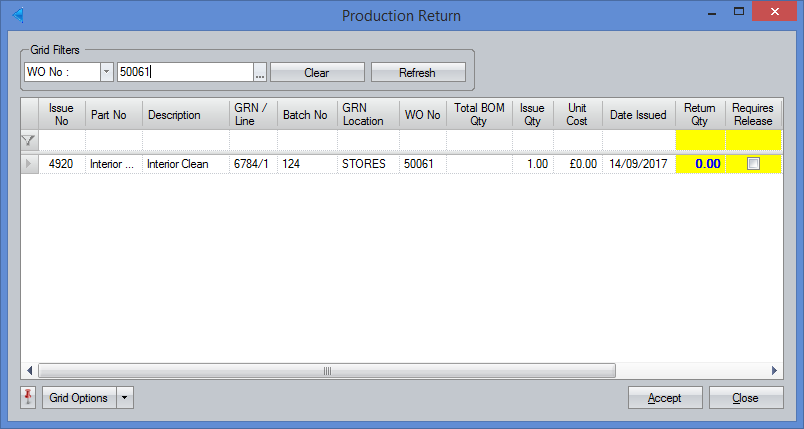Expand the Grid Options dropdown arrow
Screen dimensions: 804x429
pyautogui.click(x=125, y=398)
